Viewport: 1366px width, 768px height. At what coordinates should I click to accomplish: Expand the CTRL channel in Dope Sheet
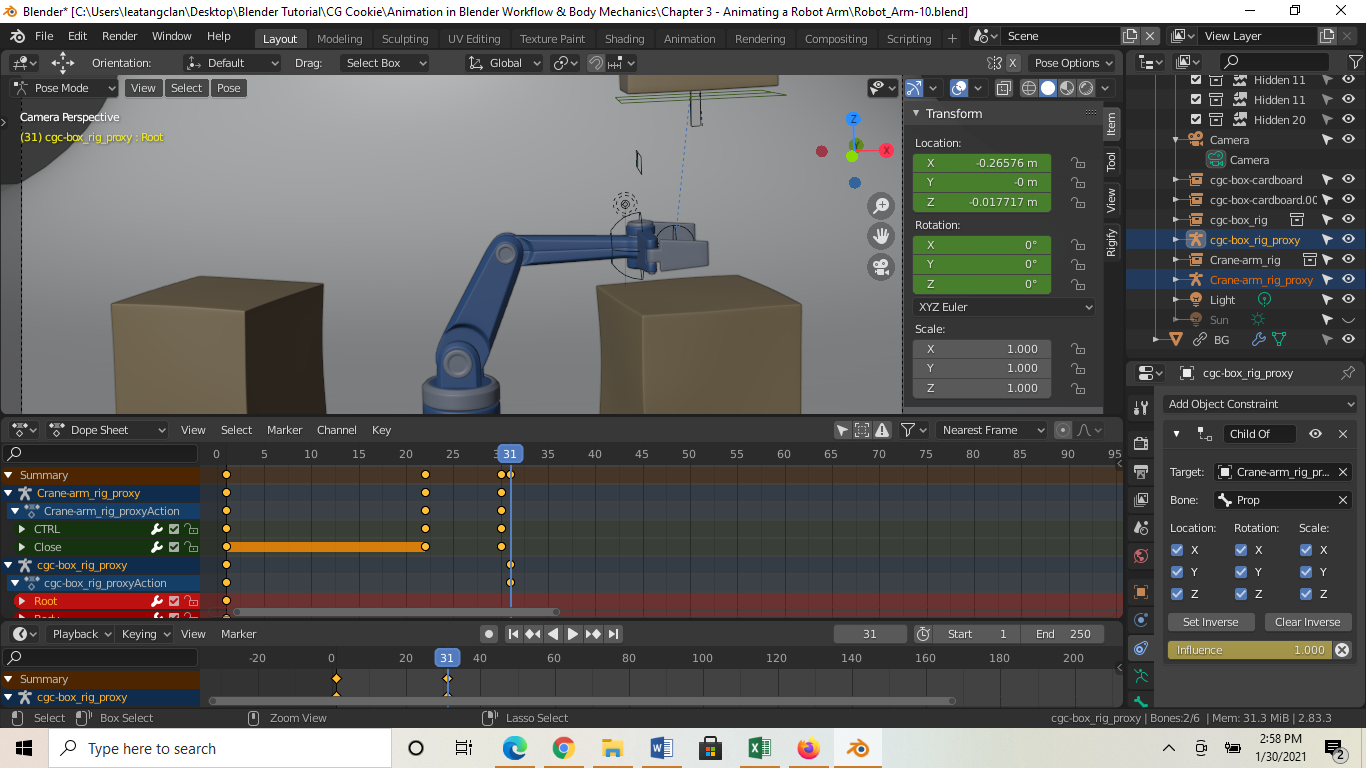pyautogui.click(x=22, y=529)
